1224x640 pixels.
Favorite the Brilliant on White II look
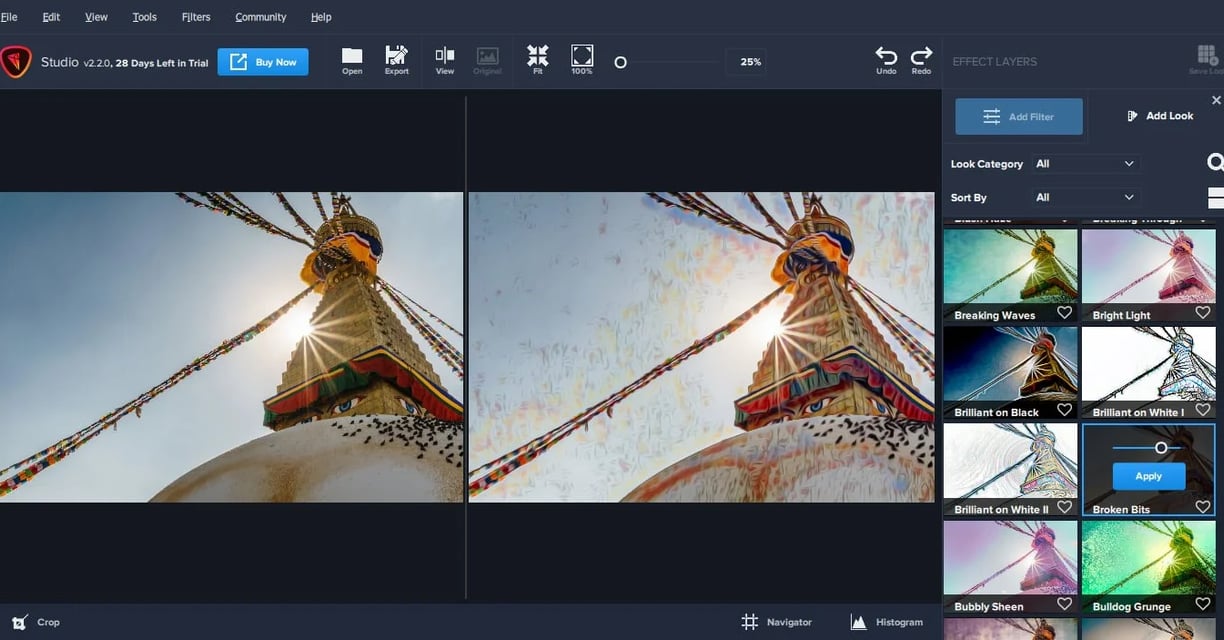tap(1064, 507)
